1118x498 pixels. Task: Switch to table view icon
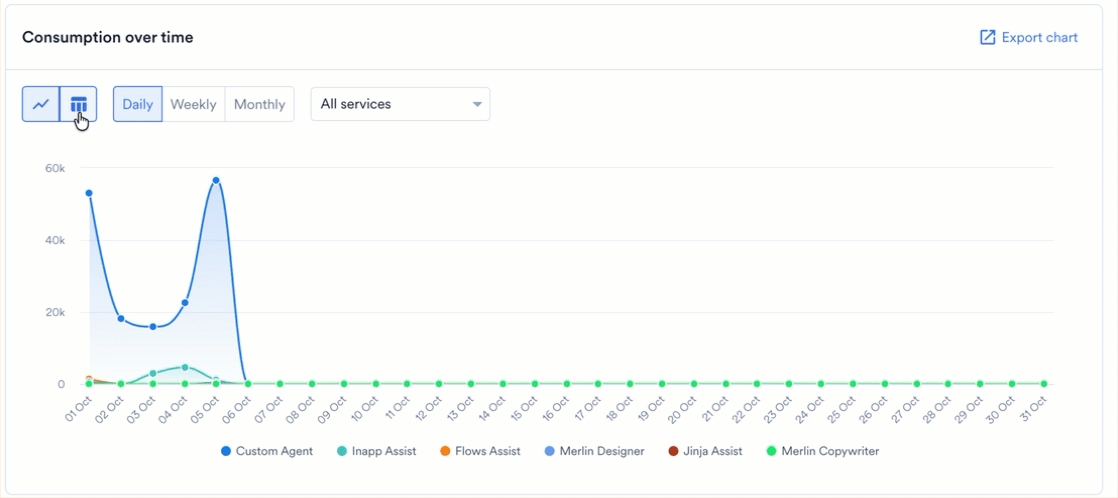[x=78, y=104]
